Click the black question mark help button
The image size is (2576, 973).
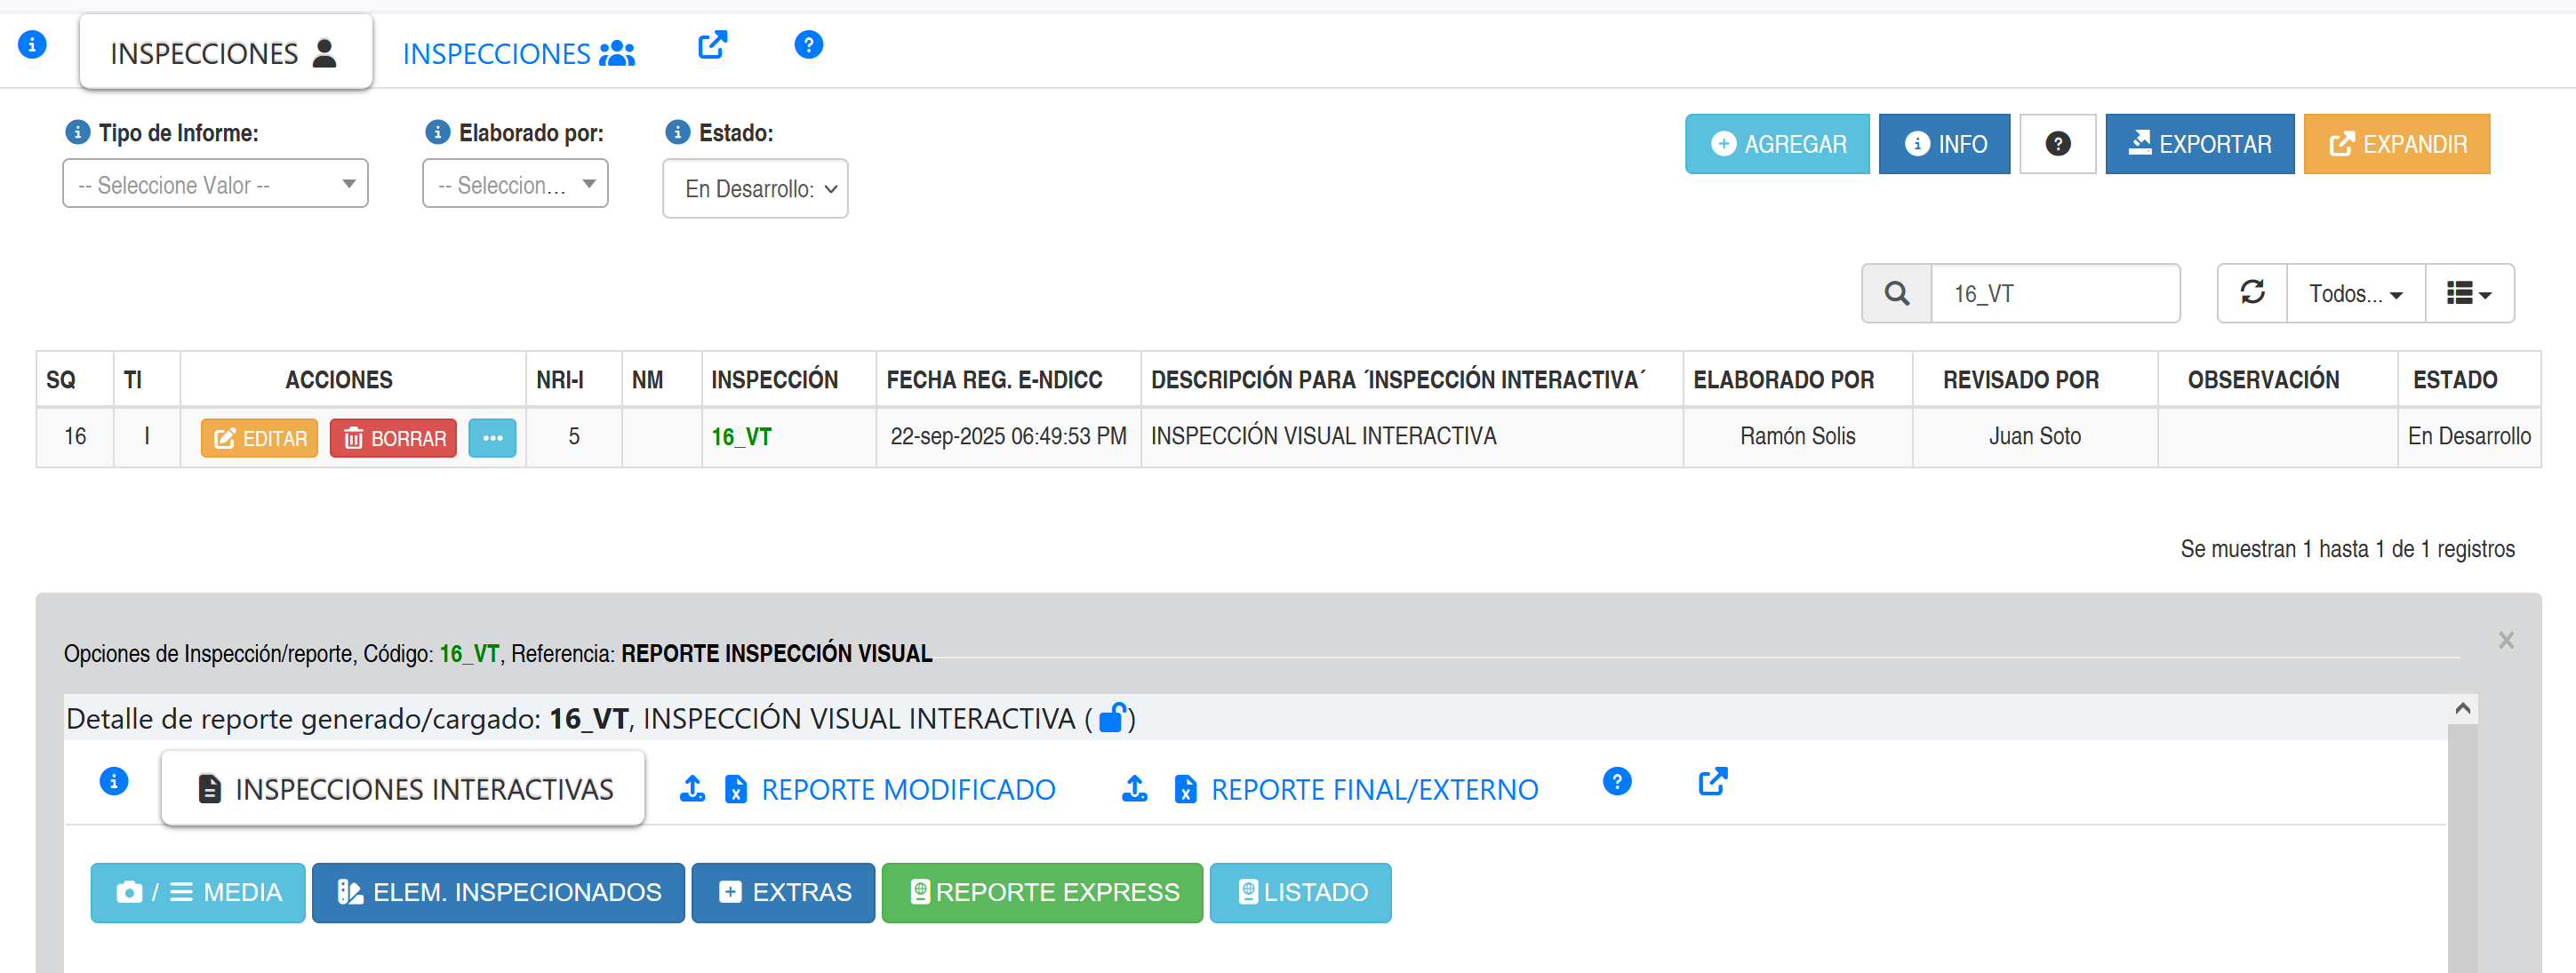2057,144
